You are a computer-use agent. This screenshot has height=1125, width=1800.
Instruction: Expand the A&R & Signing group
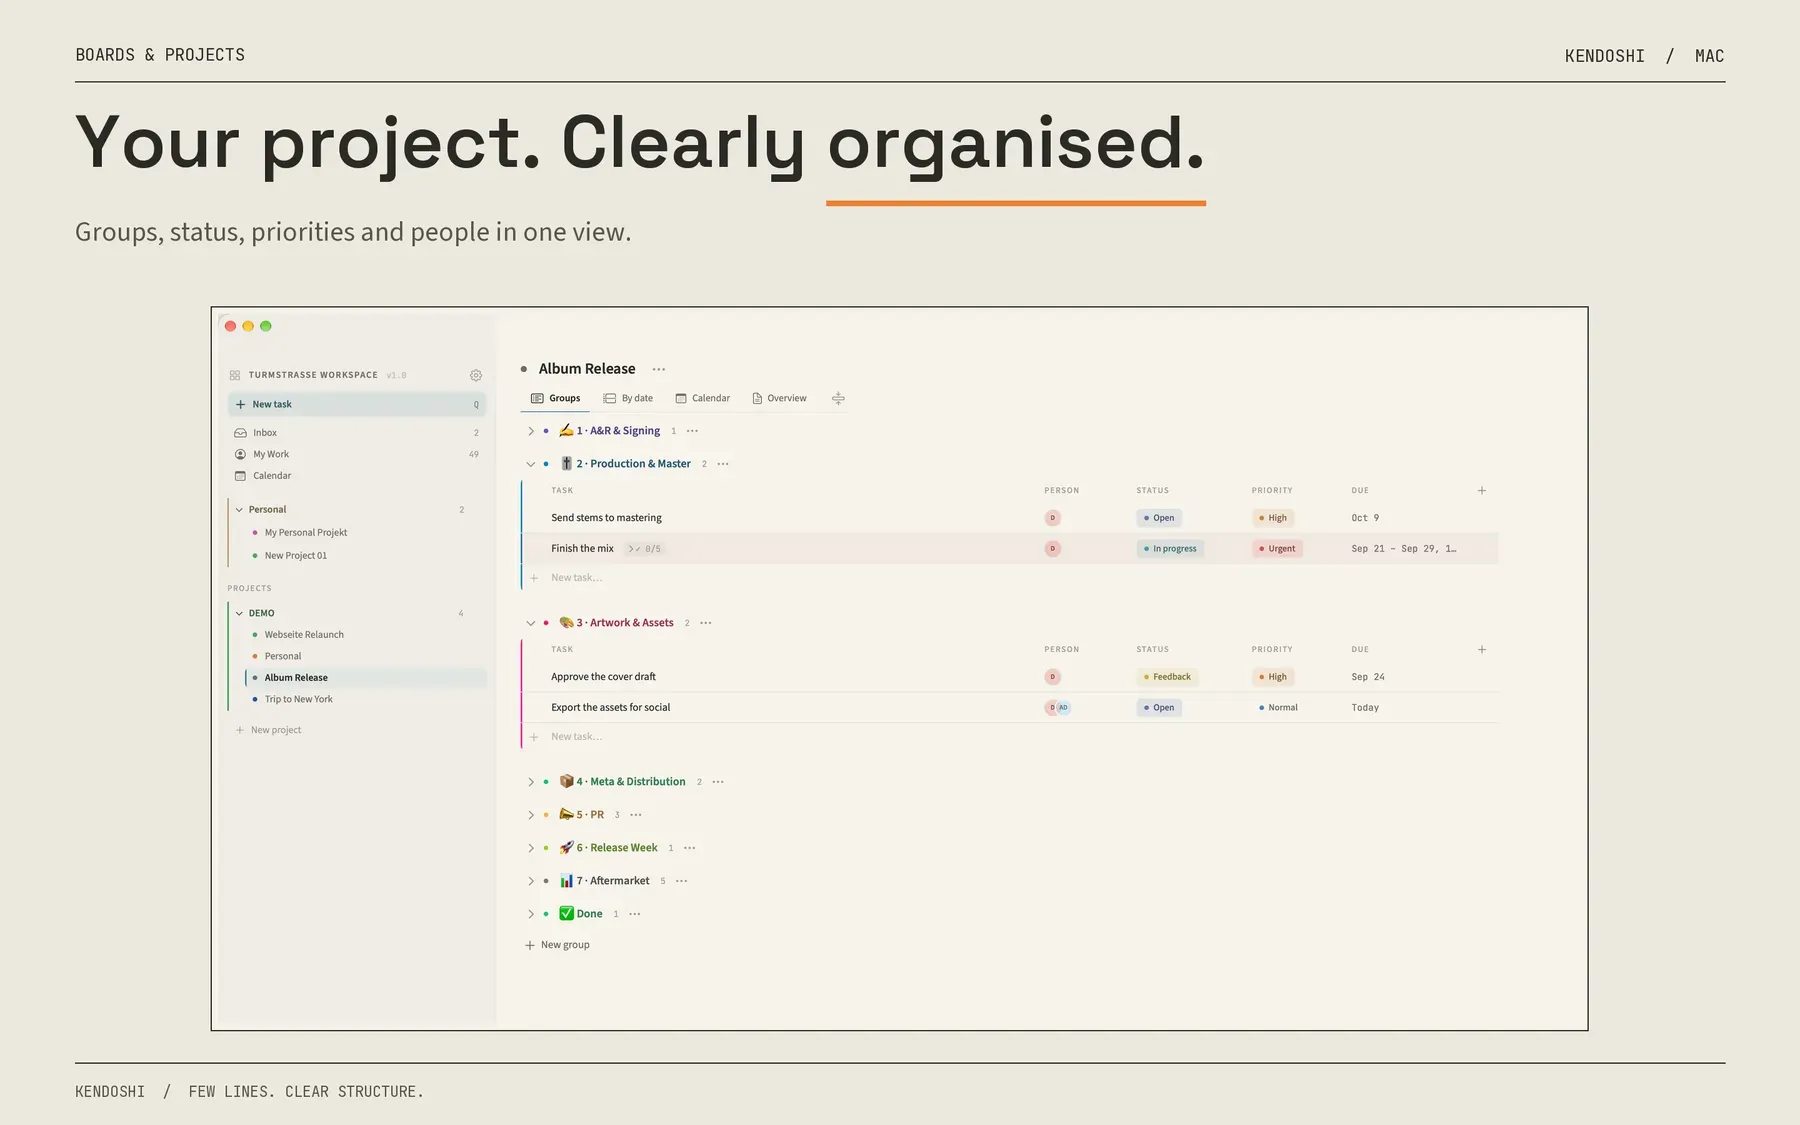coord(531,431)
